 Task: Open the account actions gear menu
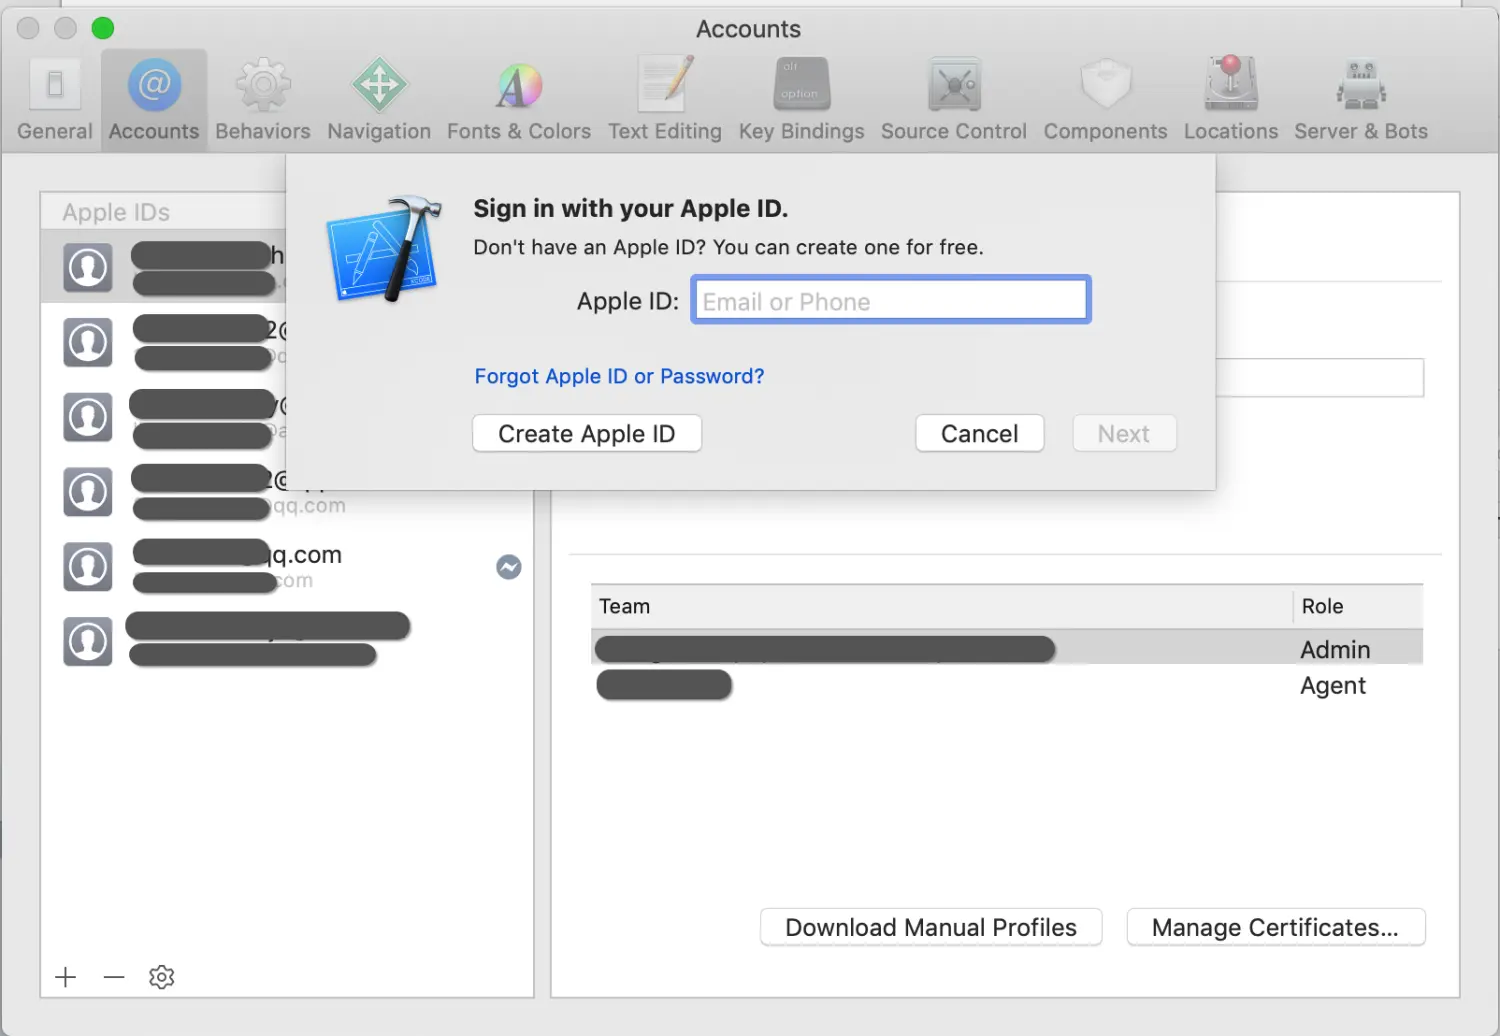tap(162, 977)
